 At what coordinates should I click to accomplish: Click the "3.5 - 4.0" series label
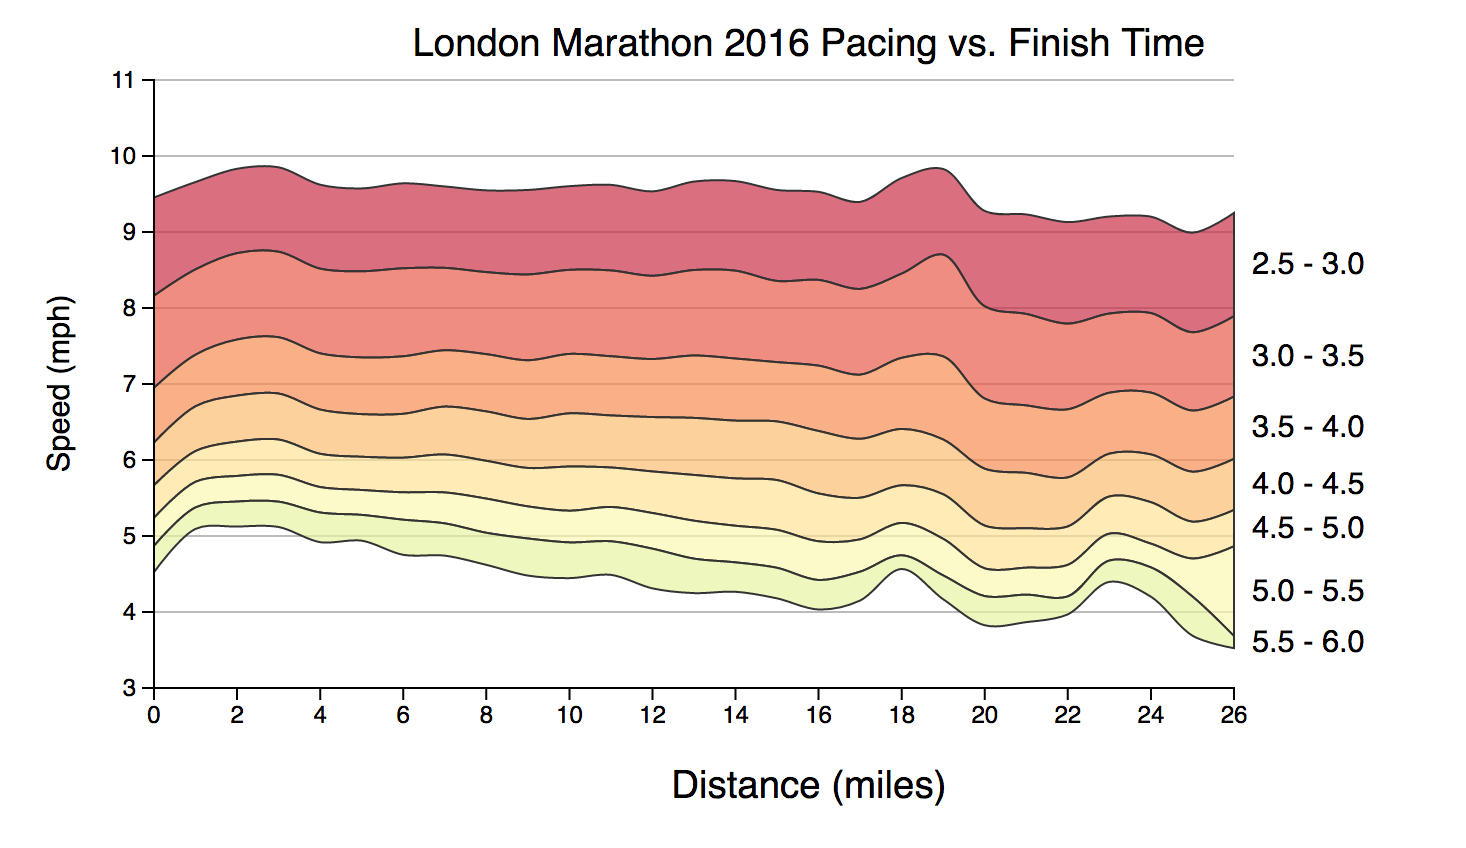click(x=1307, y=427)
